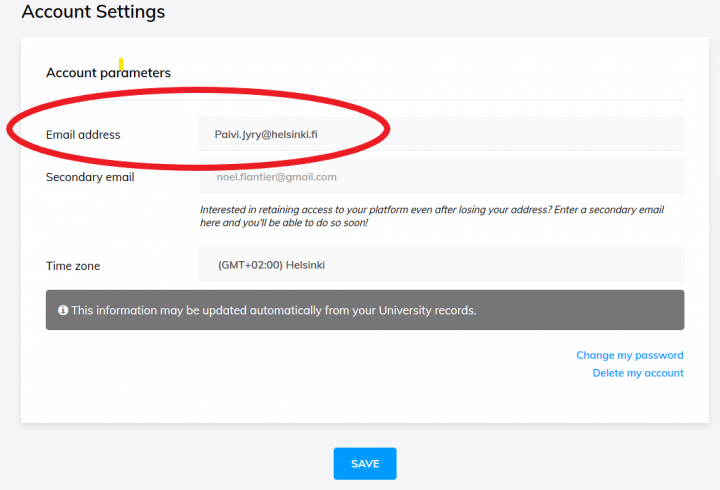This screenshot has width=720, height=490.
Task: Open the Time zone dropdown
Action: 441,265
